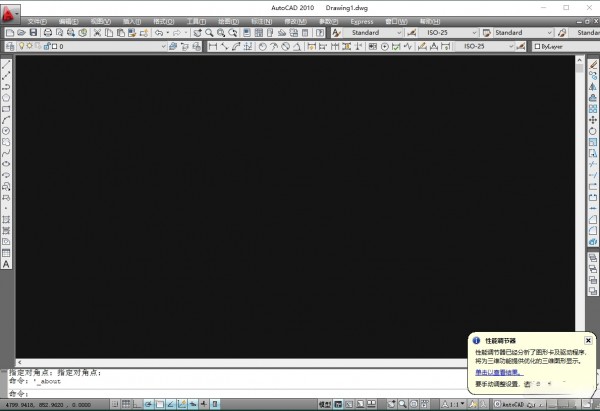Select the Line tool in Draw toolbar
600x411 pixels.
6,64
